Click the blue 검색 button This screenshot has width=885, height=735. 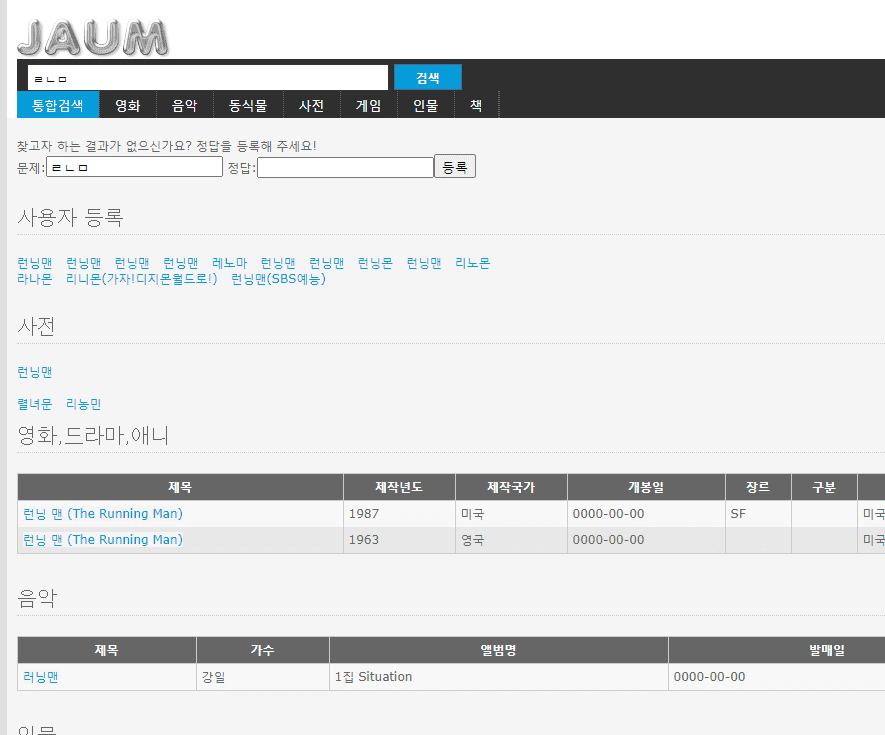point(428,77)
